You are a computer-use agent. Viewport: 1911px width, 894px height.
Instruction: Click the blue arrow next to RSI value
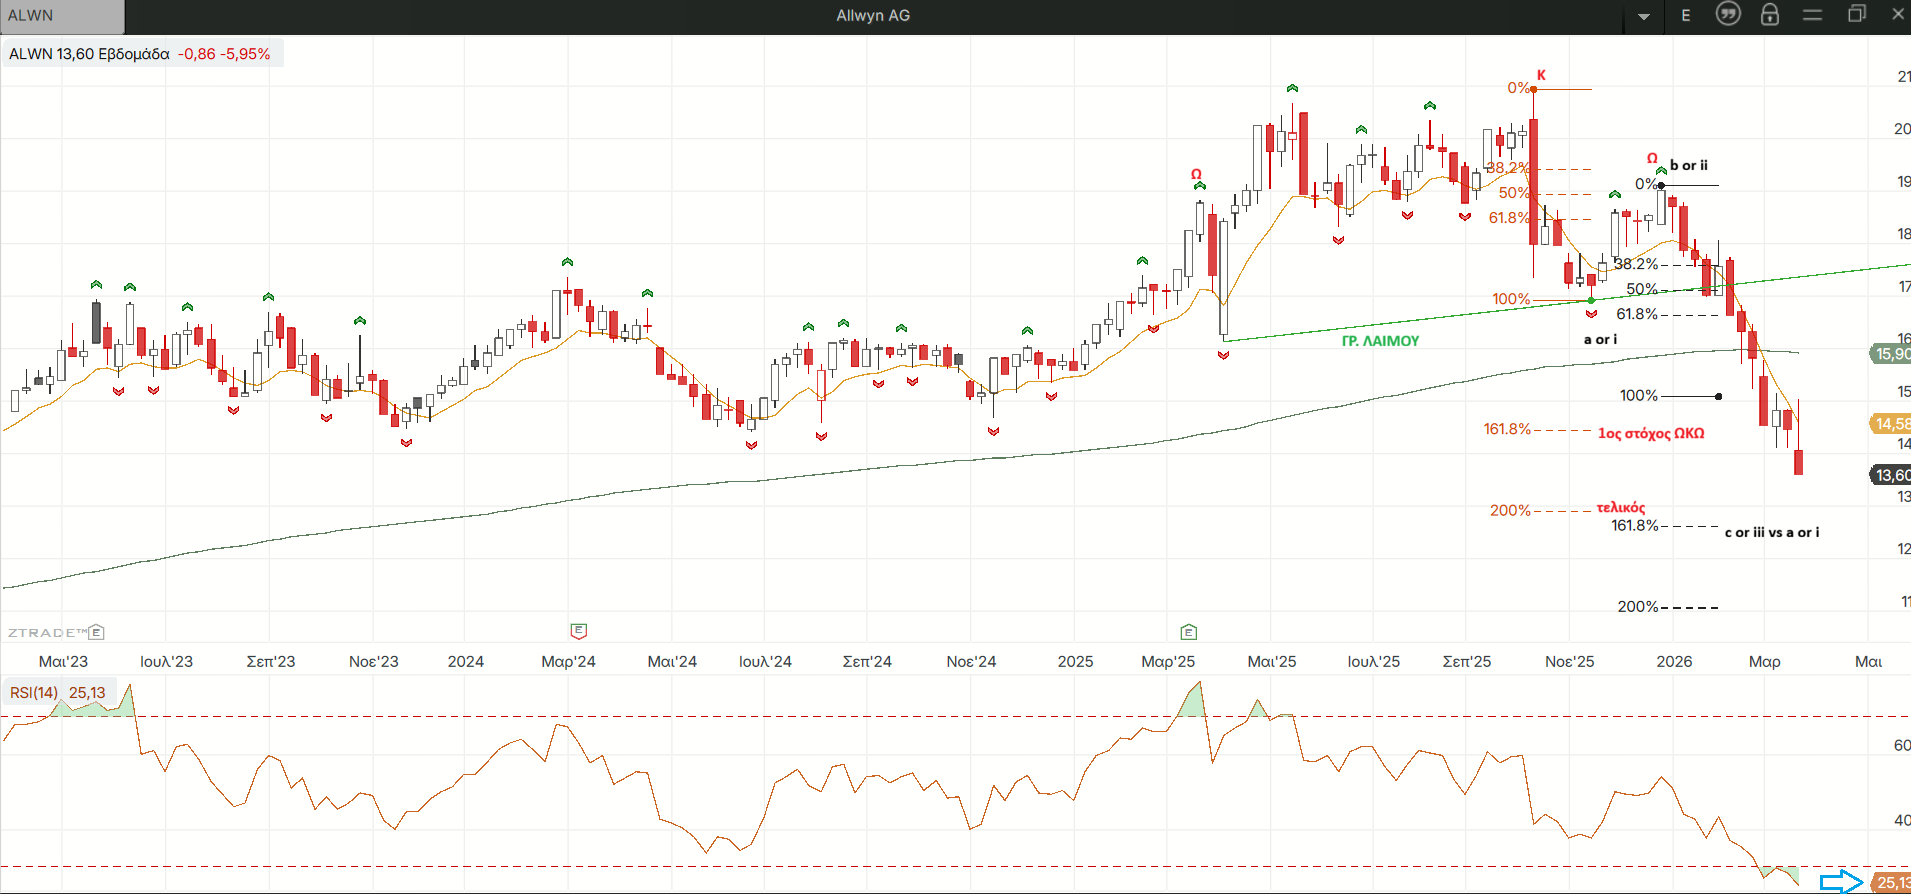tap(1840, 882)
